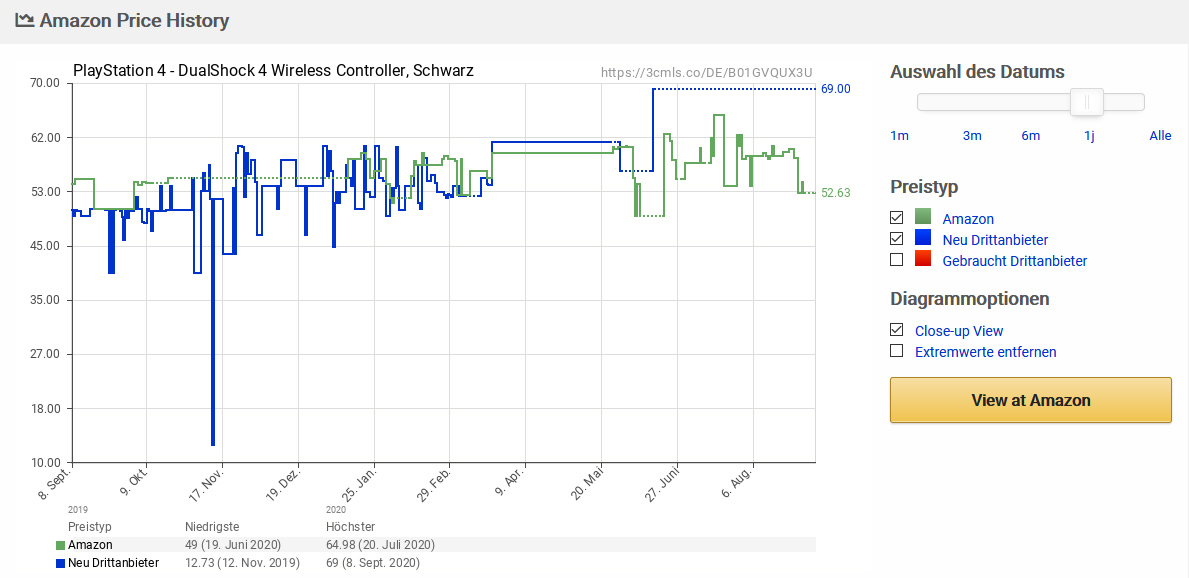1189x578 pixels.
Task: Click the Extremwerte entfernen label link
Action: tap(986, 352)
